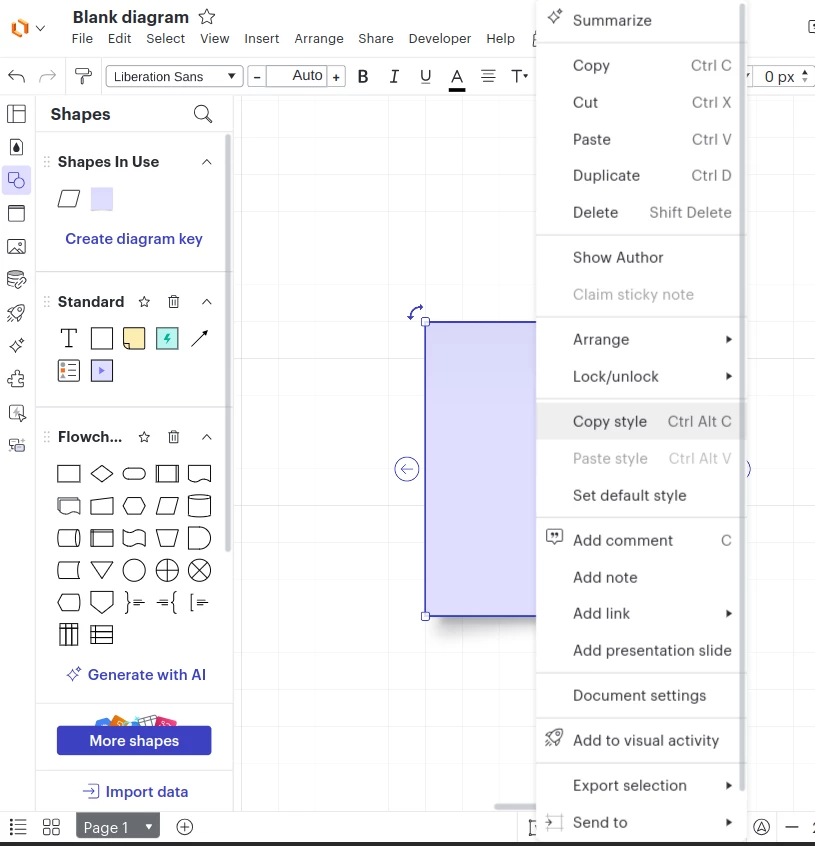Open the text color swatch in the toolbar
This screenshot has width=815, height=846.
[456, 76]
